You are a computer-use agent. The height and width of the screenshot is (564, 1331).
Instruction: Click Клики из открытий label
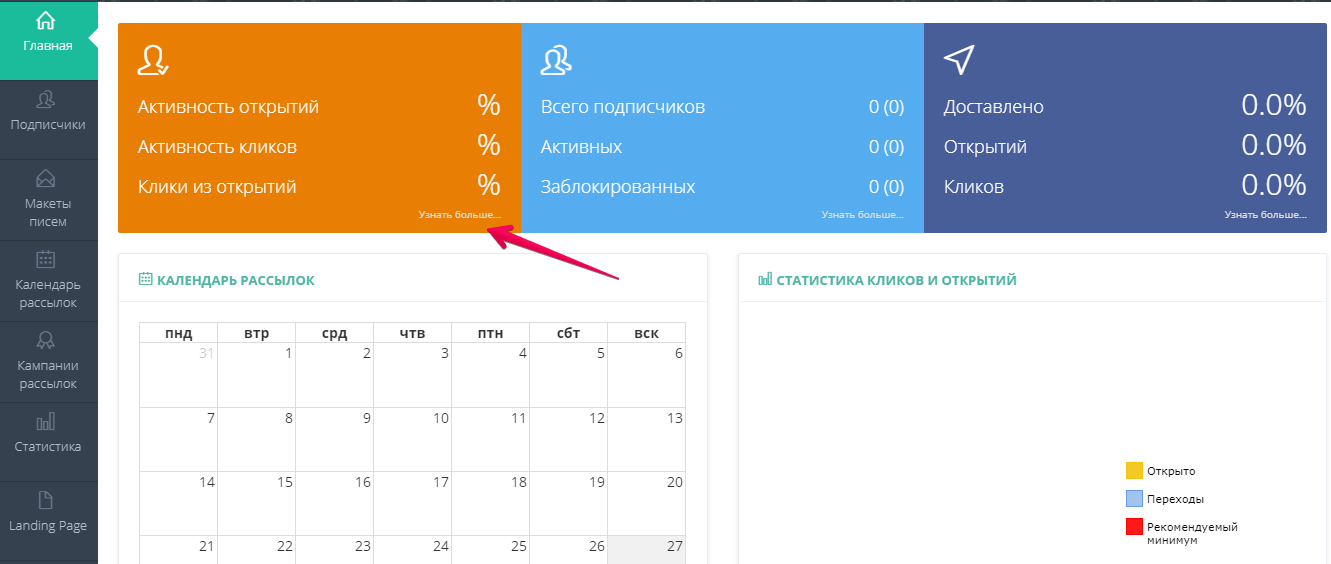point(217,187)
